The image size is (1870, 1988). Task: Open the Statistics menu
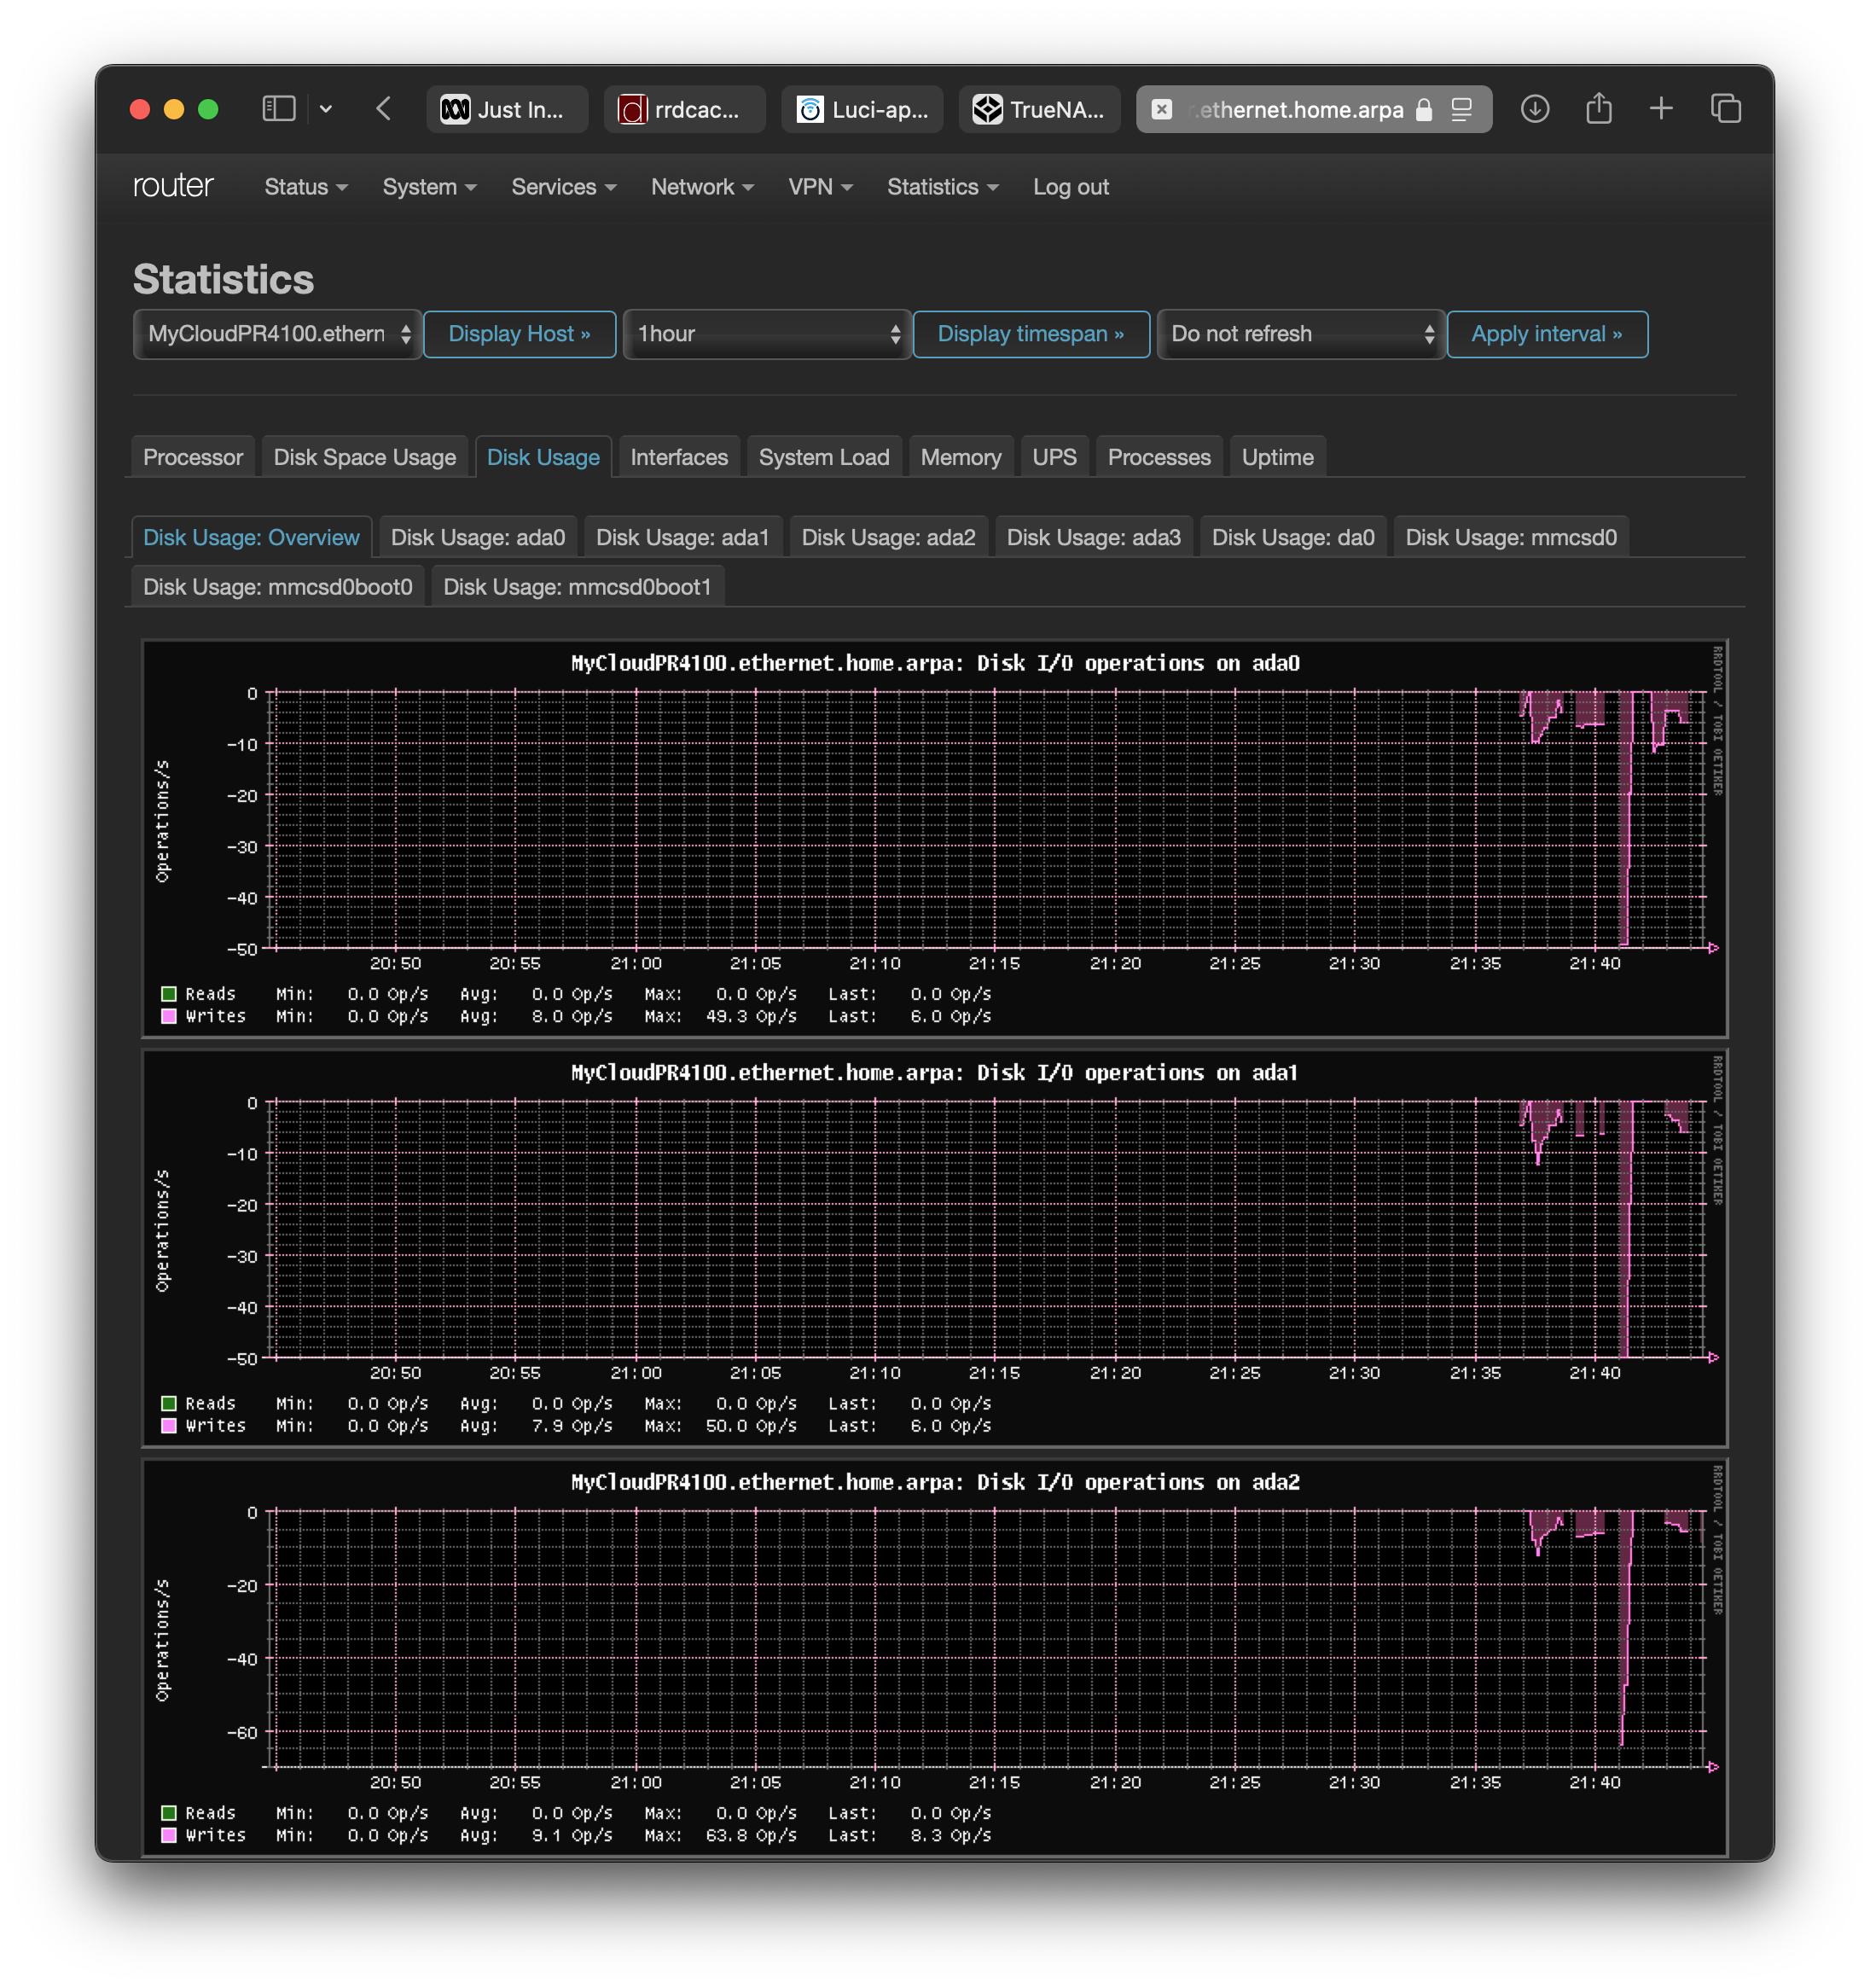[x=942, y=187]
